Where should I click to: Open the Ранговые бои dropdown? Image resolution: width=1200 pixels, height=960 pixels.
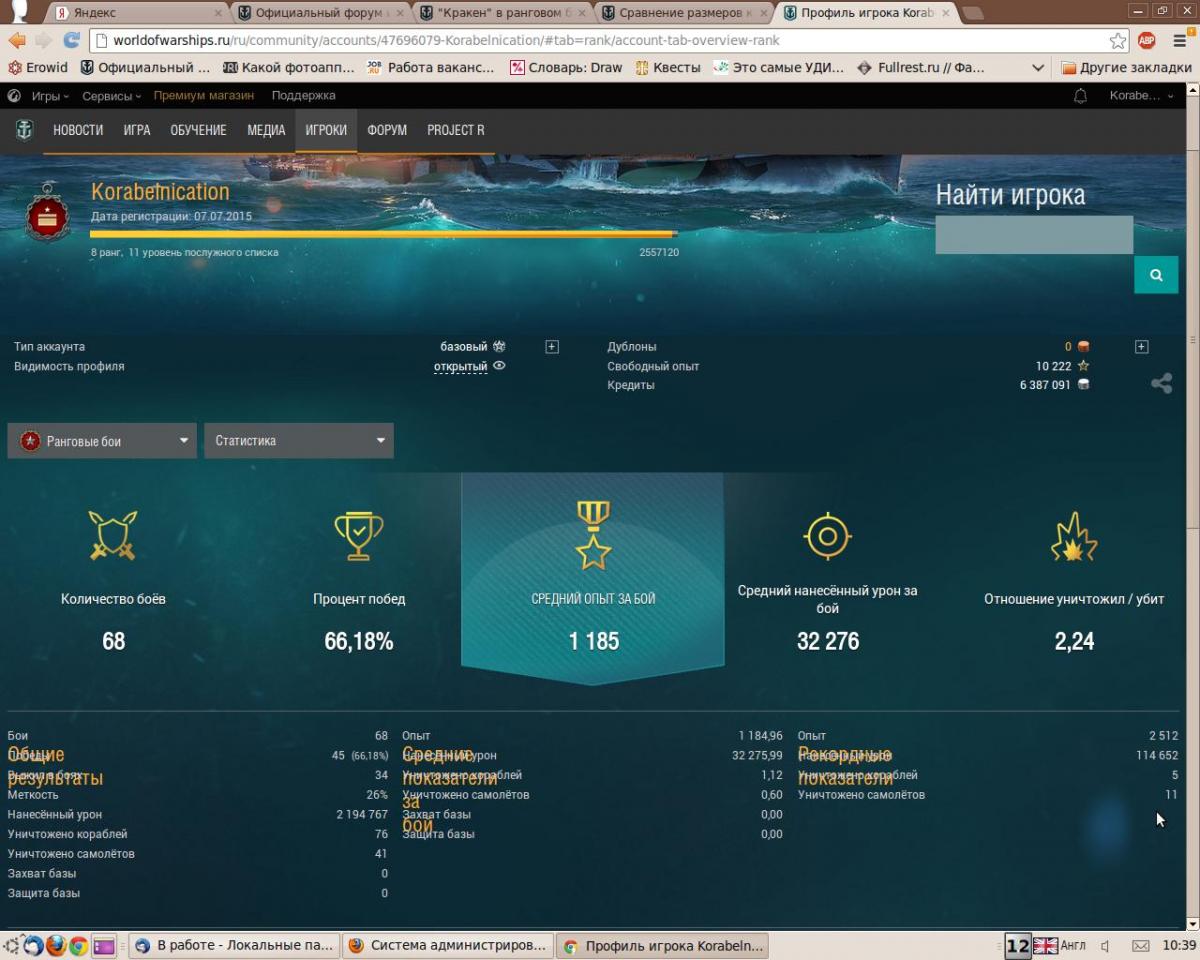[x=102, y=441]
